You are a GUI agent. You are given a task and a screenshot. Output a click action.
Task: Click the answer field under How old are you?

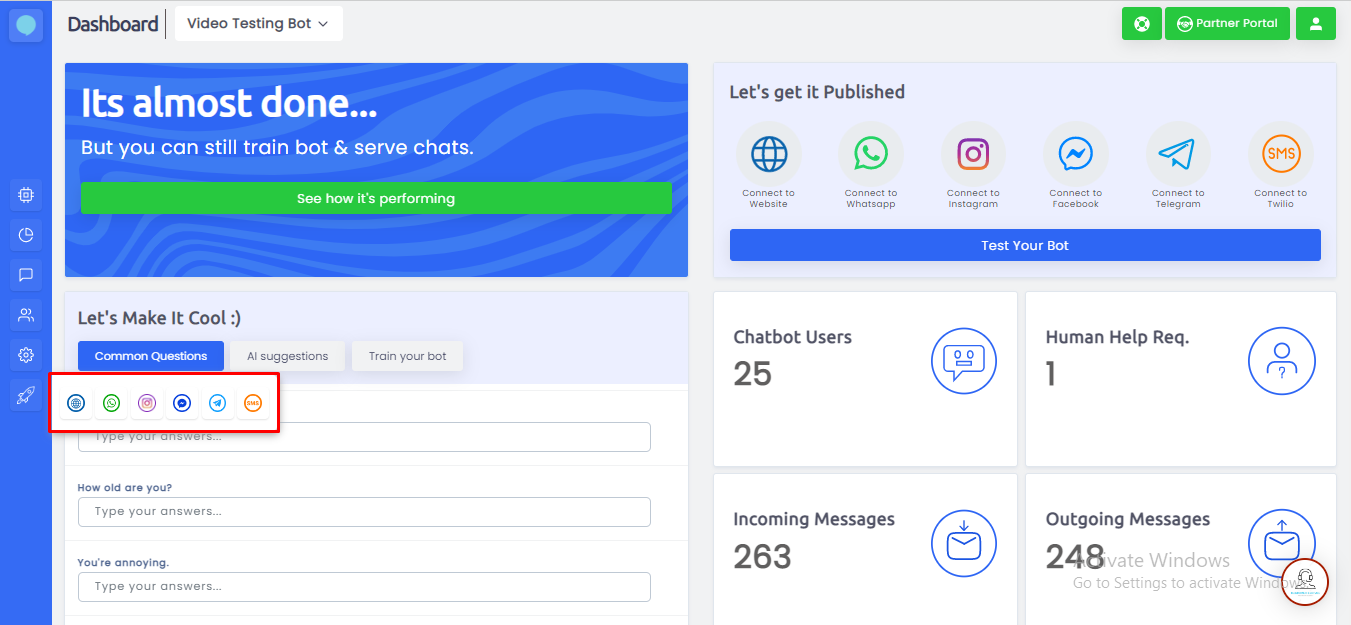click(364, 512)
